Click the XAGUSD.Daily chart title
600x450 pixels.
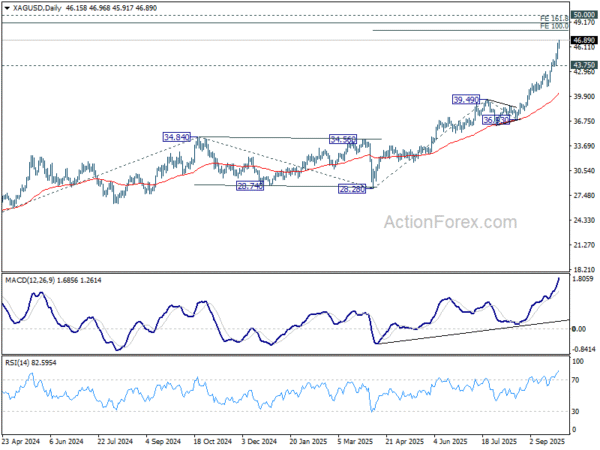point(37,8)
